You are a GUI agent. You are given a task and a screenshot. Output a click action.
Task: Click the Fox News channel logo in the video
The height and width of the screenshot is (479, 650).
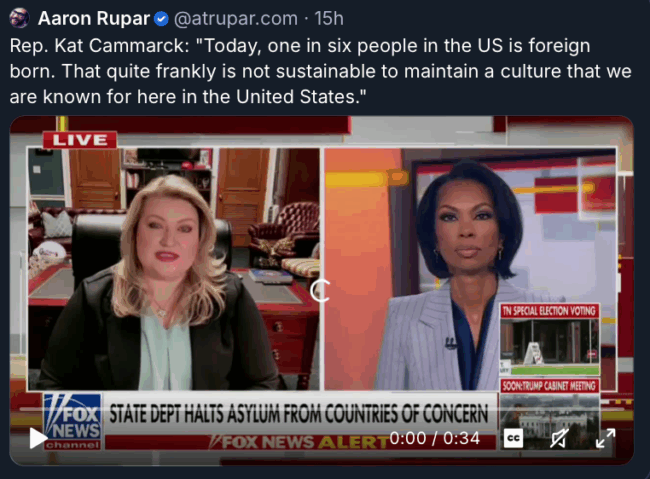[73, 421]
